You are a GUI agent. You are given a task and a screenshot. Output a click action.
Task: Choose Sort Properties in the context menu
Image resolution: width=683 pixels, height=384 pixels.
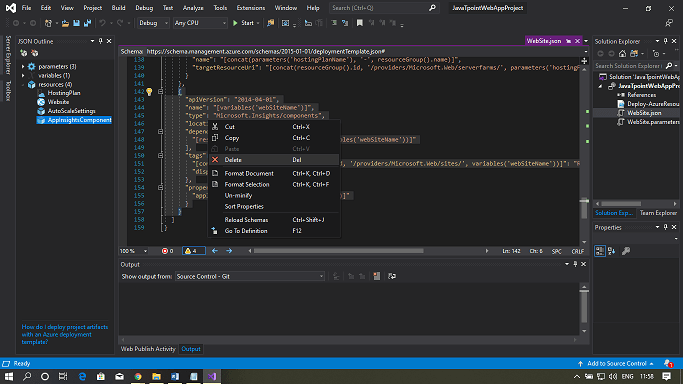(274, 206)
